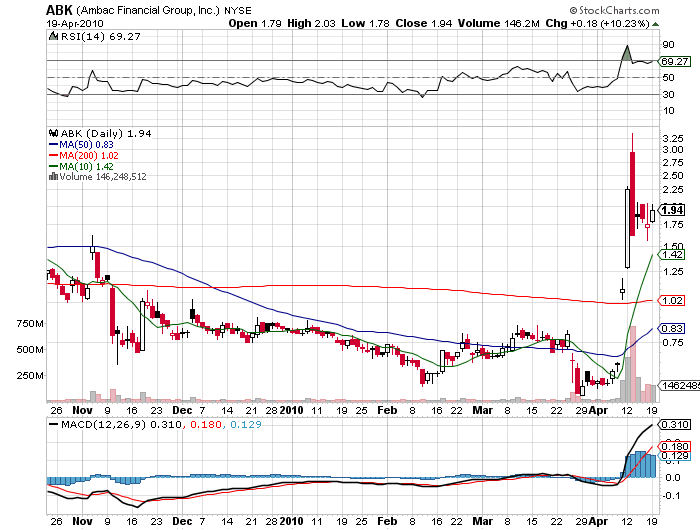Click the company name Ambac Financial Group, Inc.
This screenshot has height=530, width=700.
click(148, 10)
